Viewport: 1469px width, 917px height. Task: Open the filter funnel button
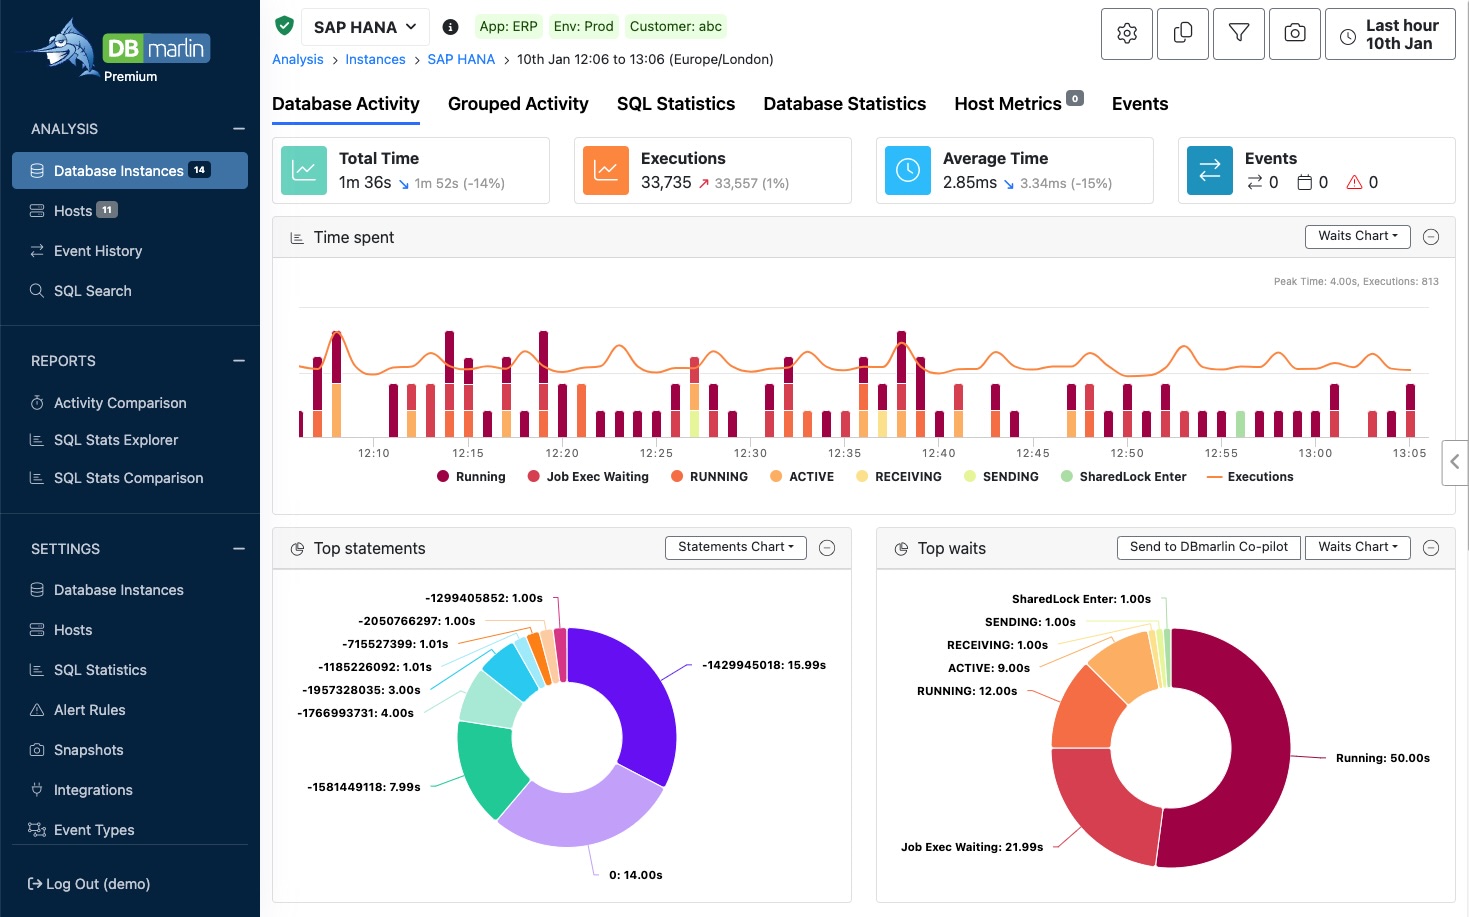pos(1239,34)
